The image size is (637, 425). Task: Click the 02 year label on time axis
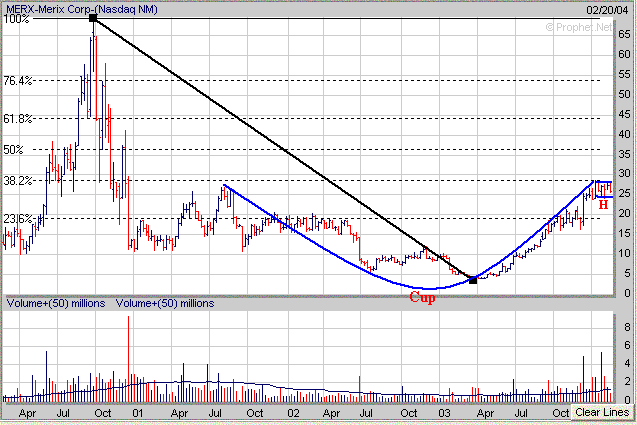(x=293, y=413)
